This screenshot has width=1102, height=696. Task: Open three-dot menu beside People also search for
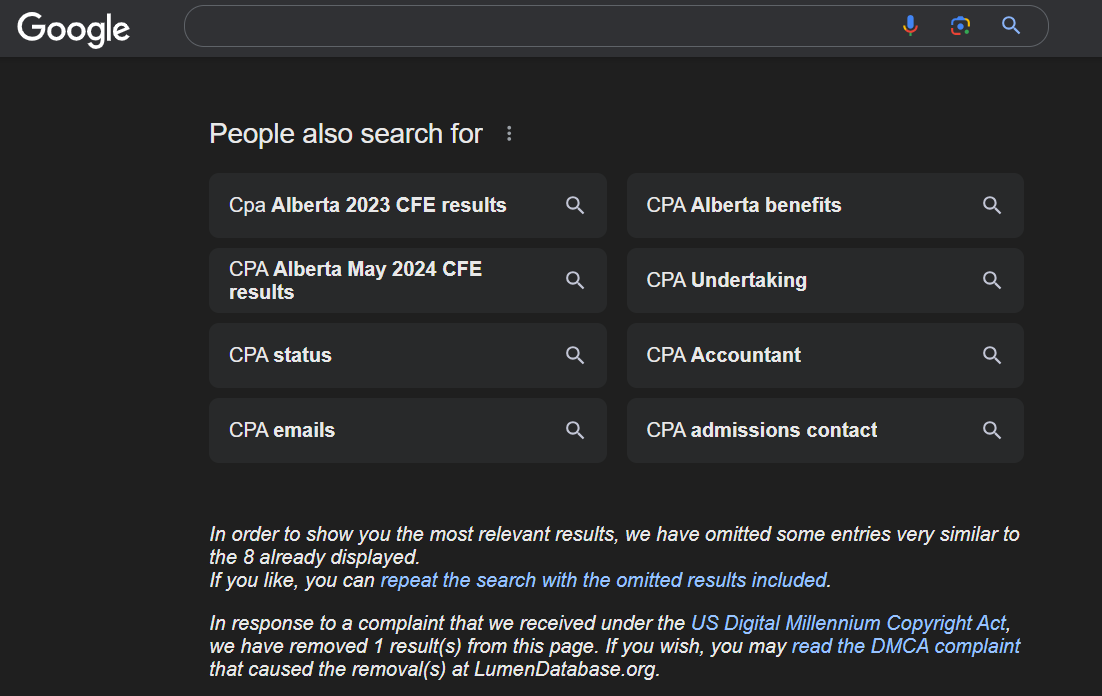[509, 134]
